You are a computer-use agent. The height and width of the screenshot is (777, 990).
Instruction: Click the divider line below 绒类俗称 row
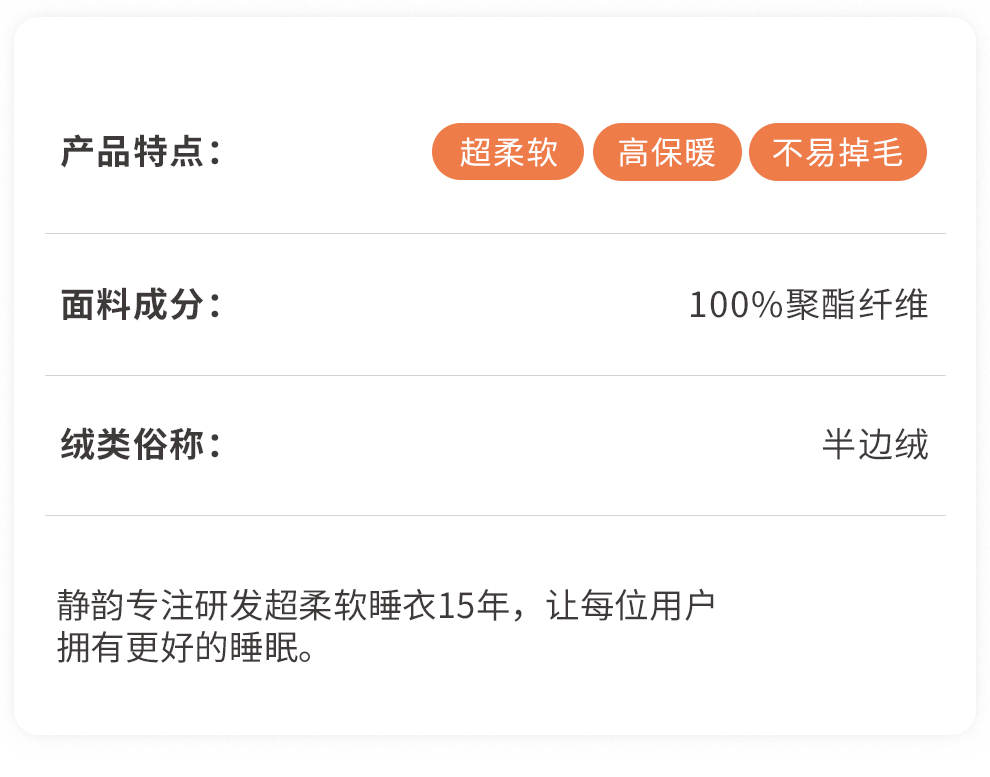(x=495, y=516)
